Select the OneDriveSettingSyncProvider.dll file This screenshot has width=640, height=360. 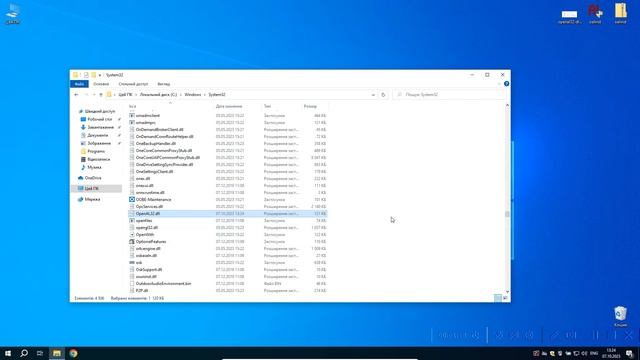pos(164,164)
